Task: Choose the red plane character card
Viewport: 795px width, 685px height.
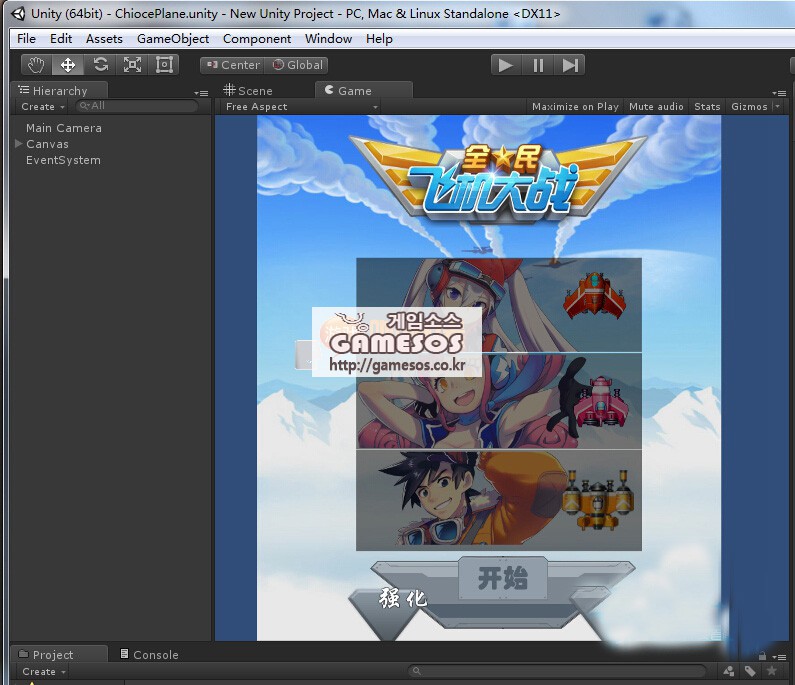Action: (499, 305)
